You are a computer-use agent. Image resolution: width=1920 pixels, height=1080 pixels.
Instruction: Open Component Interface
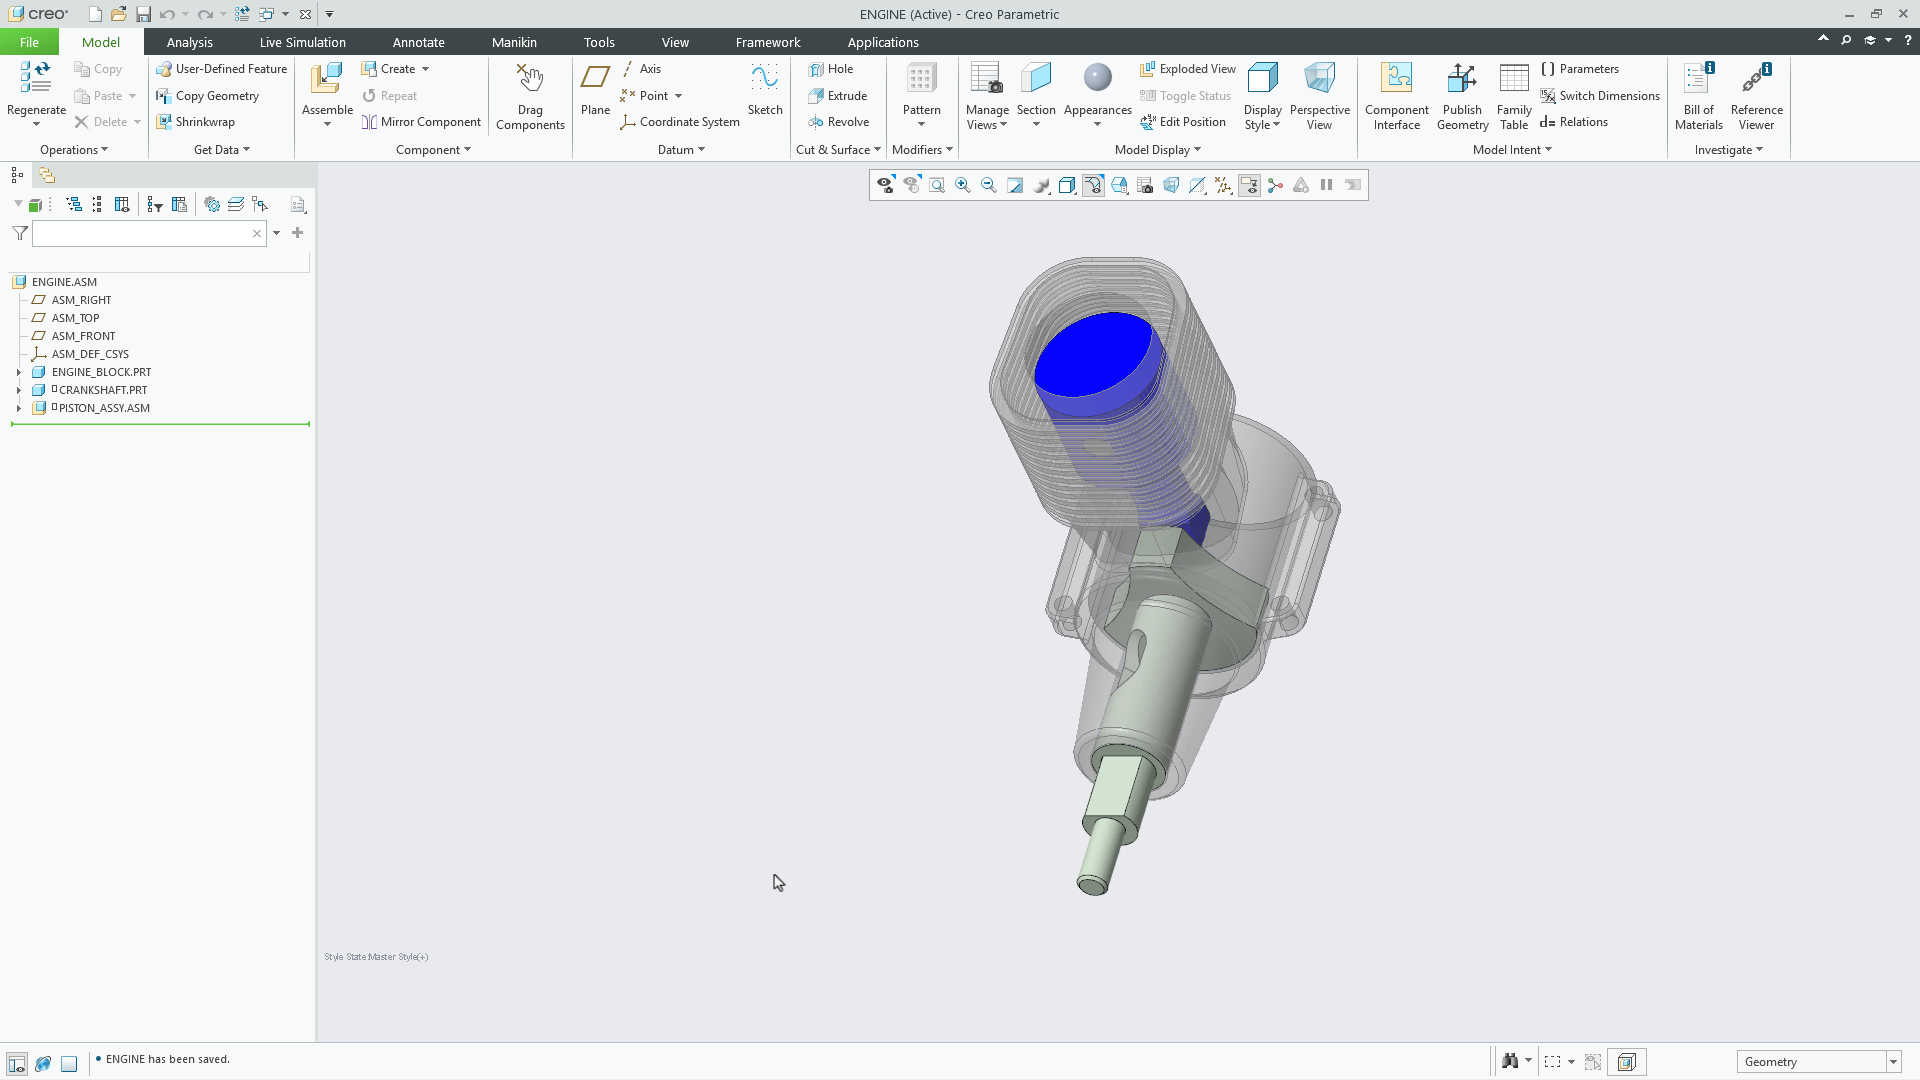click(x=1396, y=96)
